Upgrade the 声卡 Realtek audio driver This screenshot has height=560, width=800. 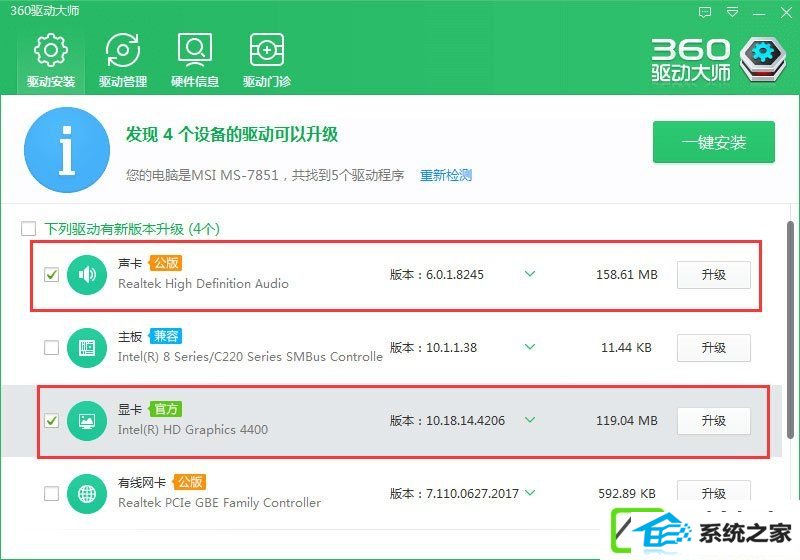(x=714, y=275)
